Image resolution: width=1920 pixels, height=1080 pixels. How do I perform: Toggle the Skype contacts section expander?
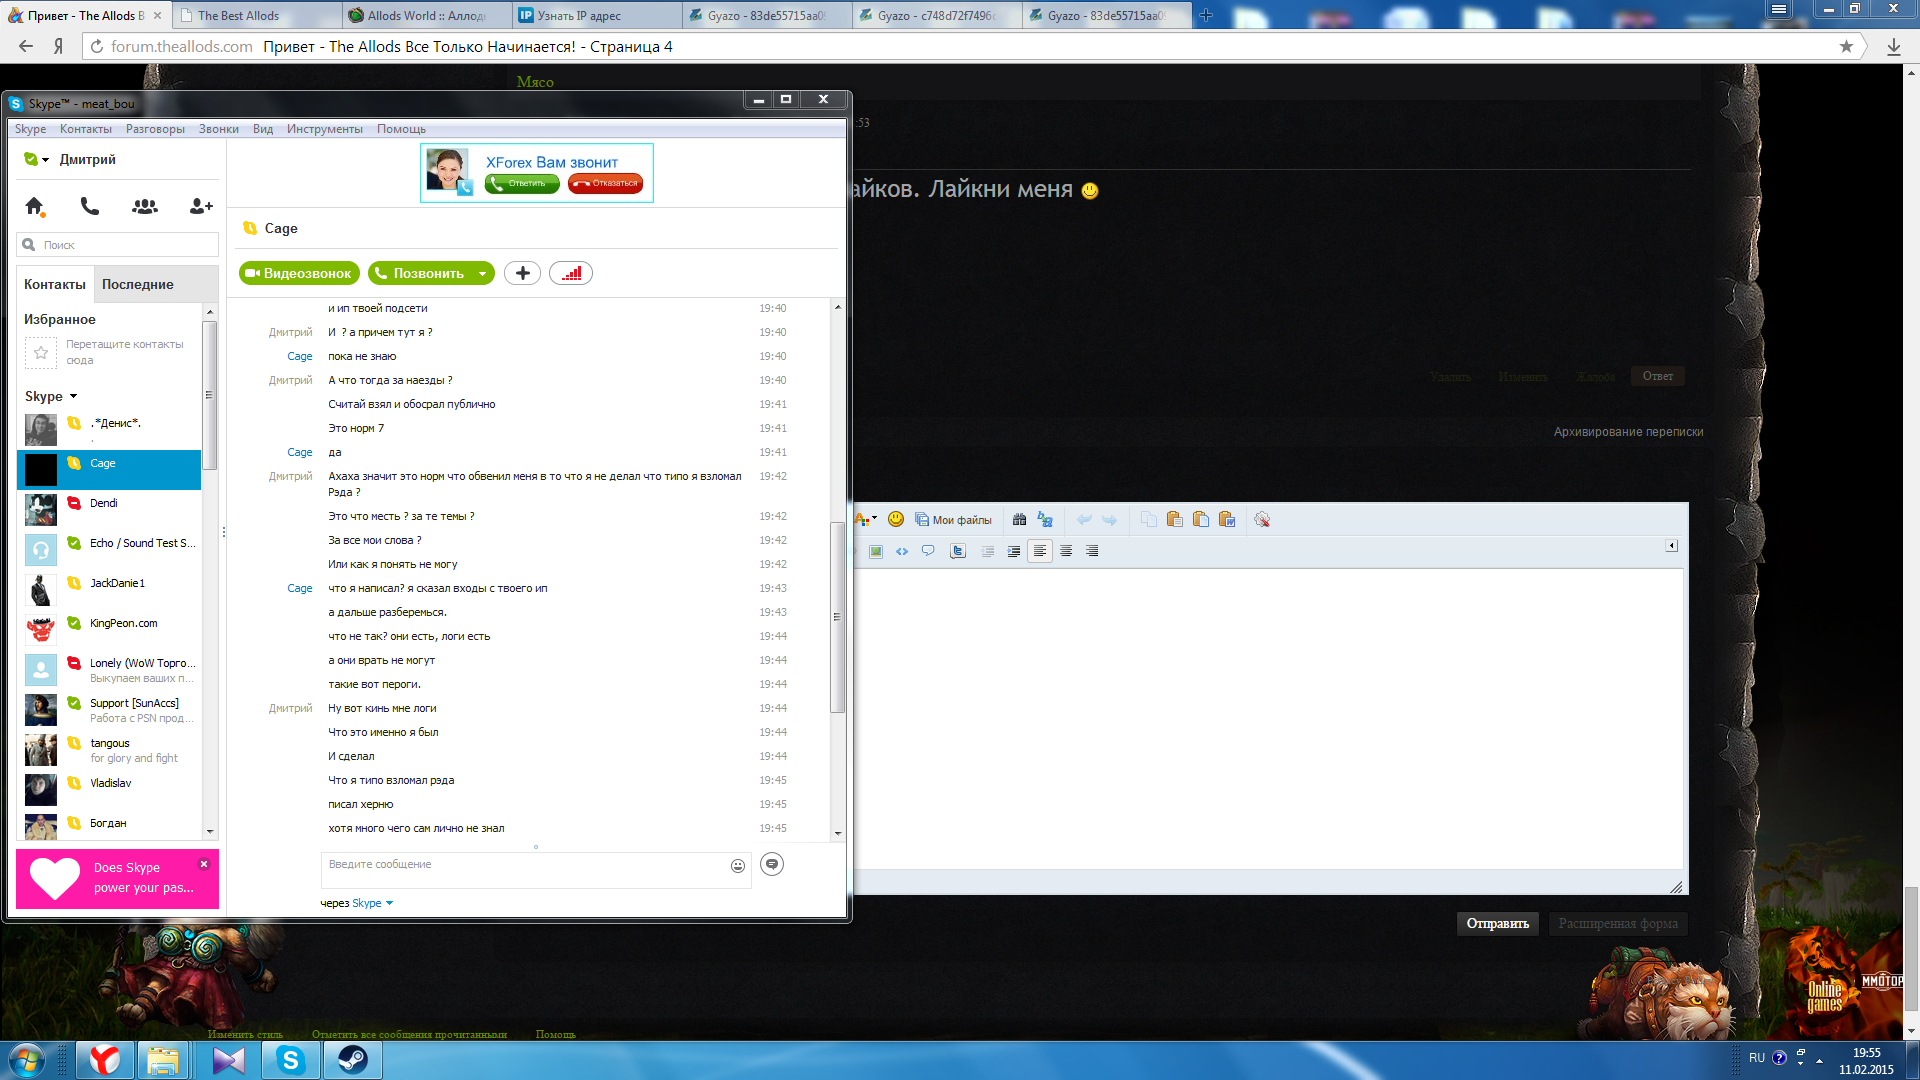(73, 396)
